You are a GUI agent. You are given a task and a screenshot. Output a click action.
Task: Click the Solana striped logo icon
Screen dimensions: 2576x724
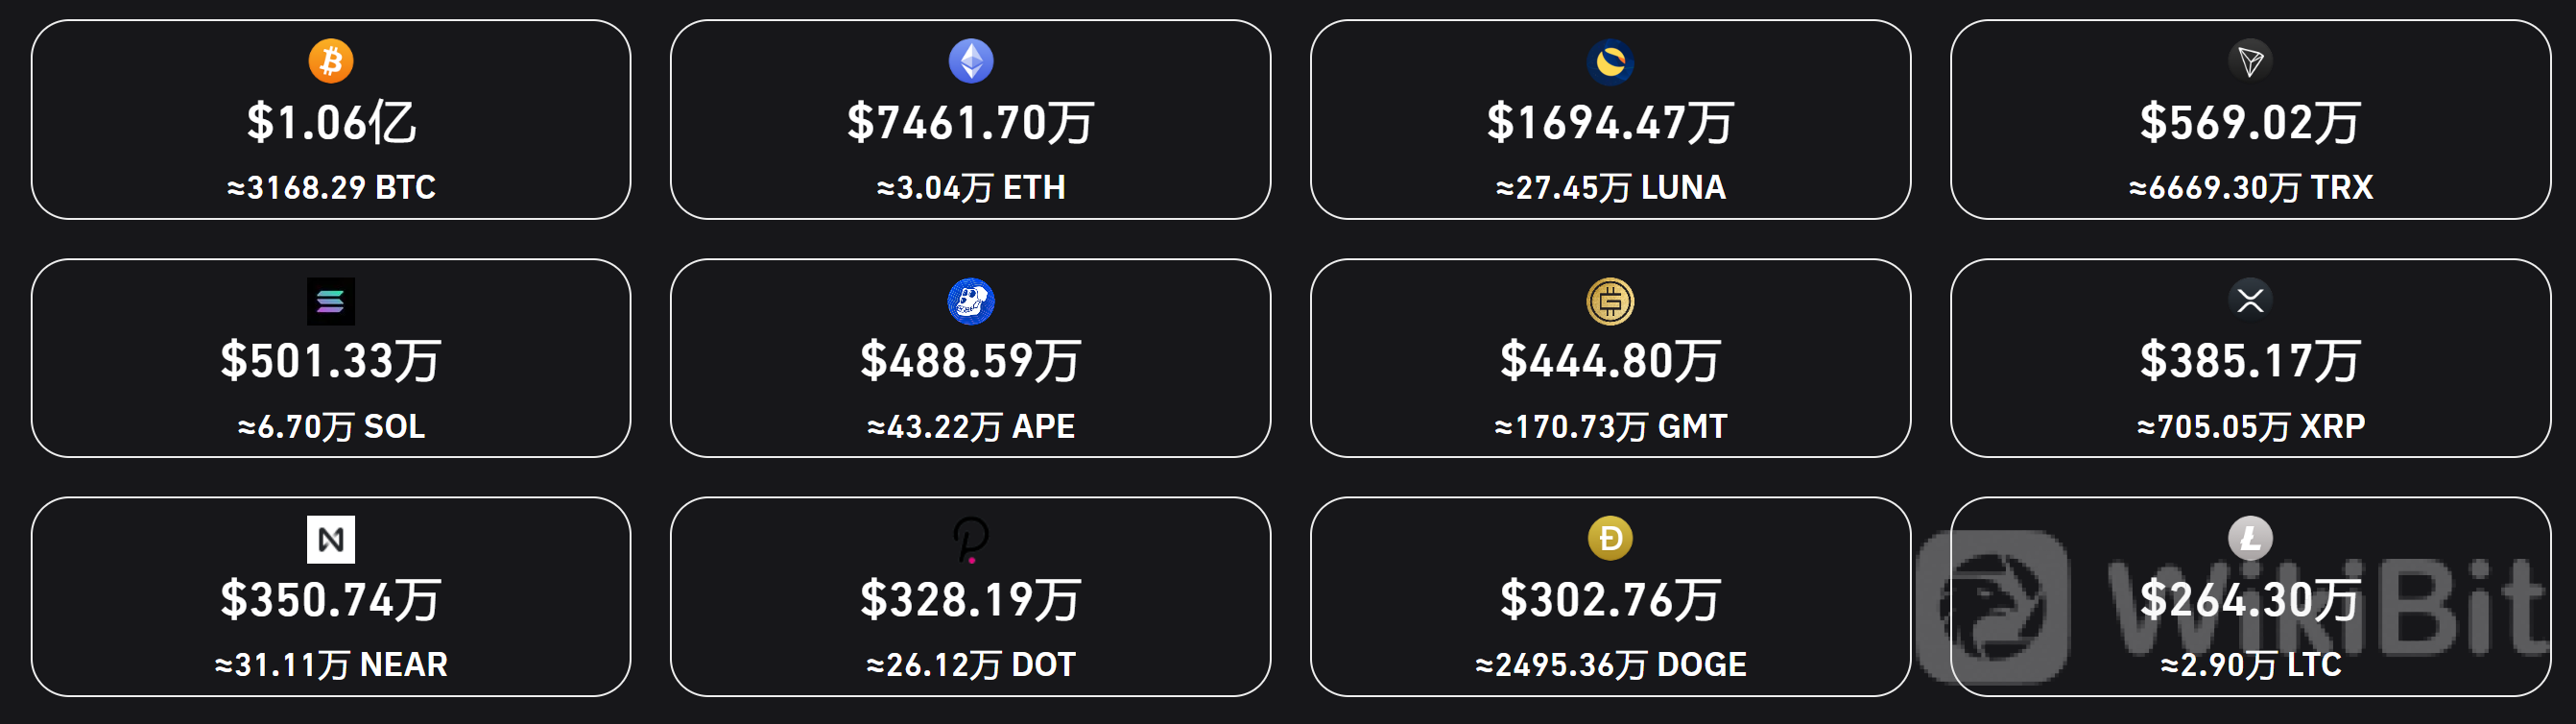(x=331, y=301)
